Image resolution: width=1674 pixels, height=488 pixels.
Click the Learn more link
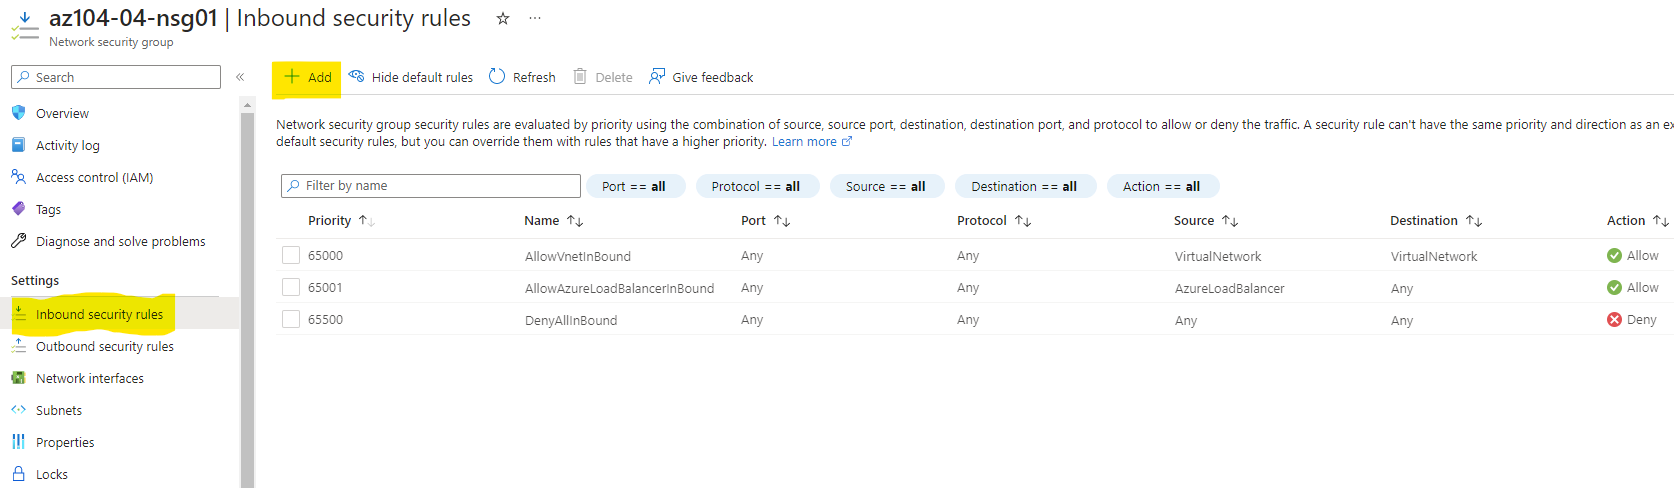[x=811, y=142]
